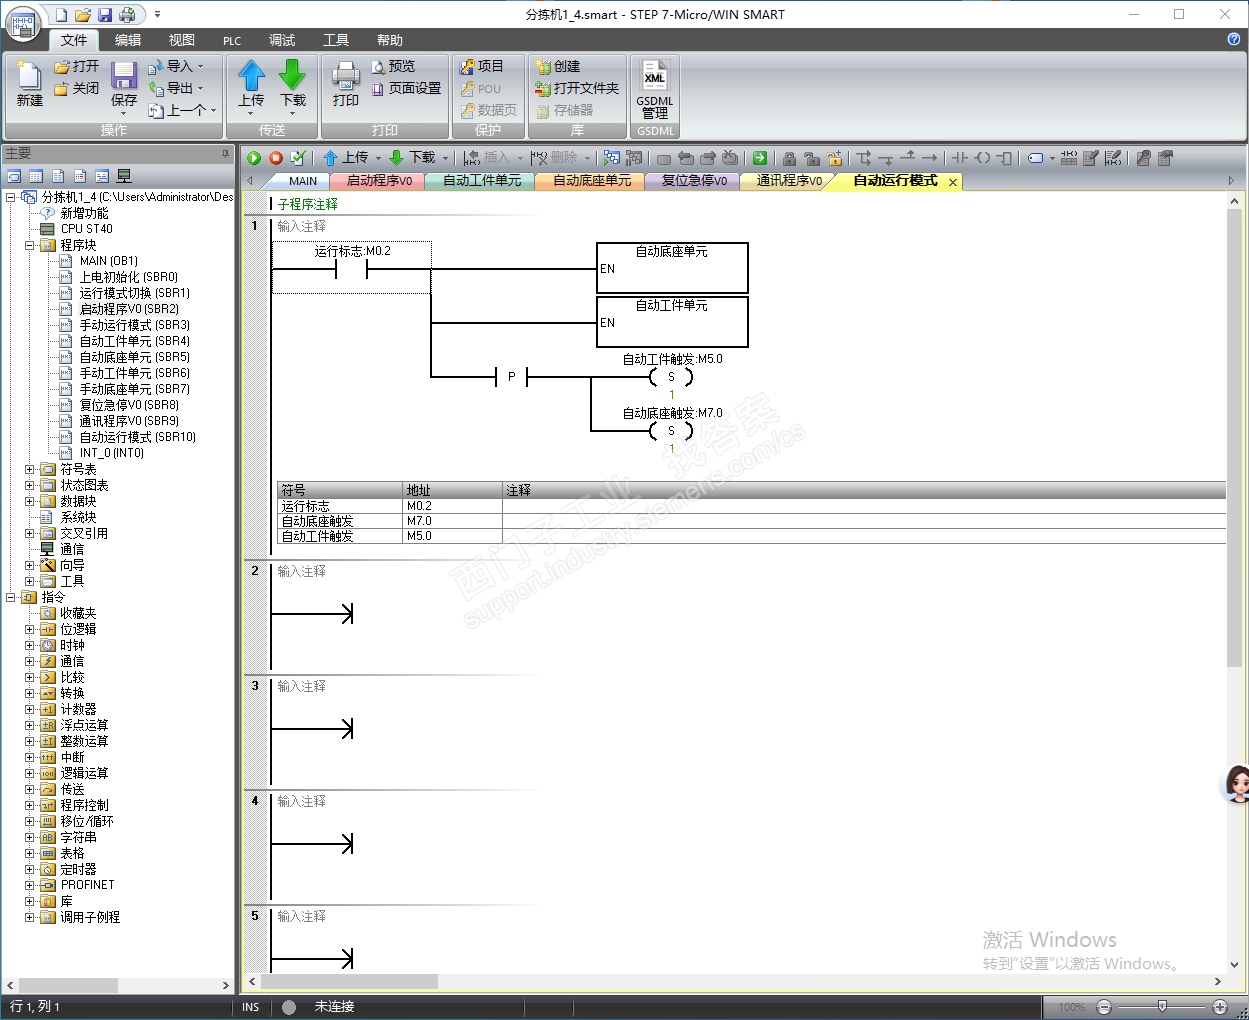Screen dimensions: 1249x1020
Task: Click 打开文件夹 button in ribbon
Action: pos(577,88)
